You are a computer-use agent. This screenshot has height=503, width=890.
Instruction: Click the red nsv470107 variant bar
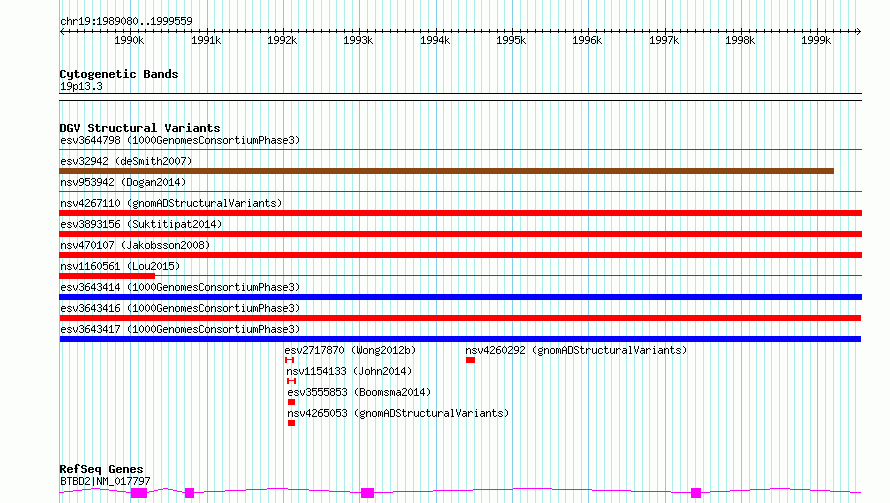point(460,255)
